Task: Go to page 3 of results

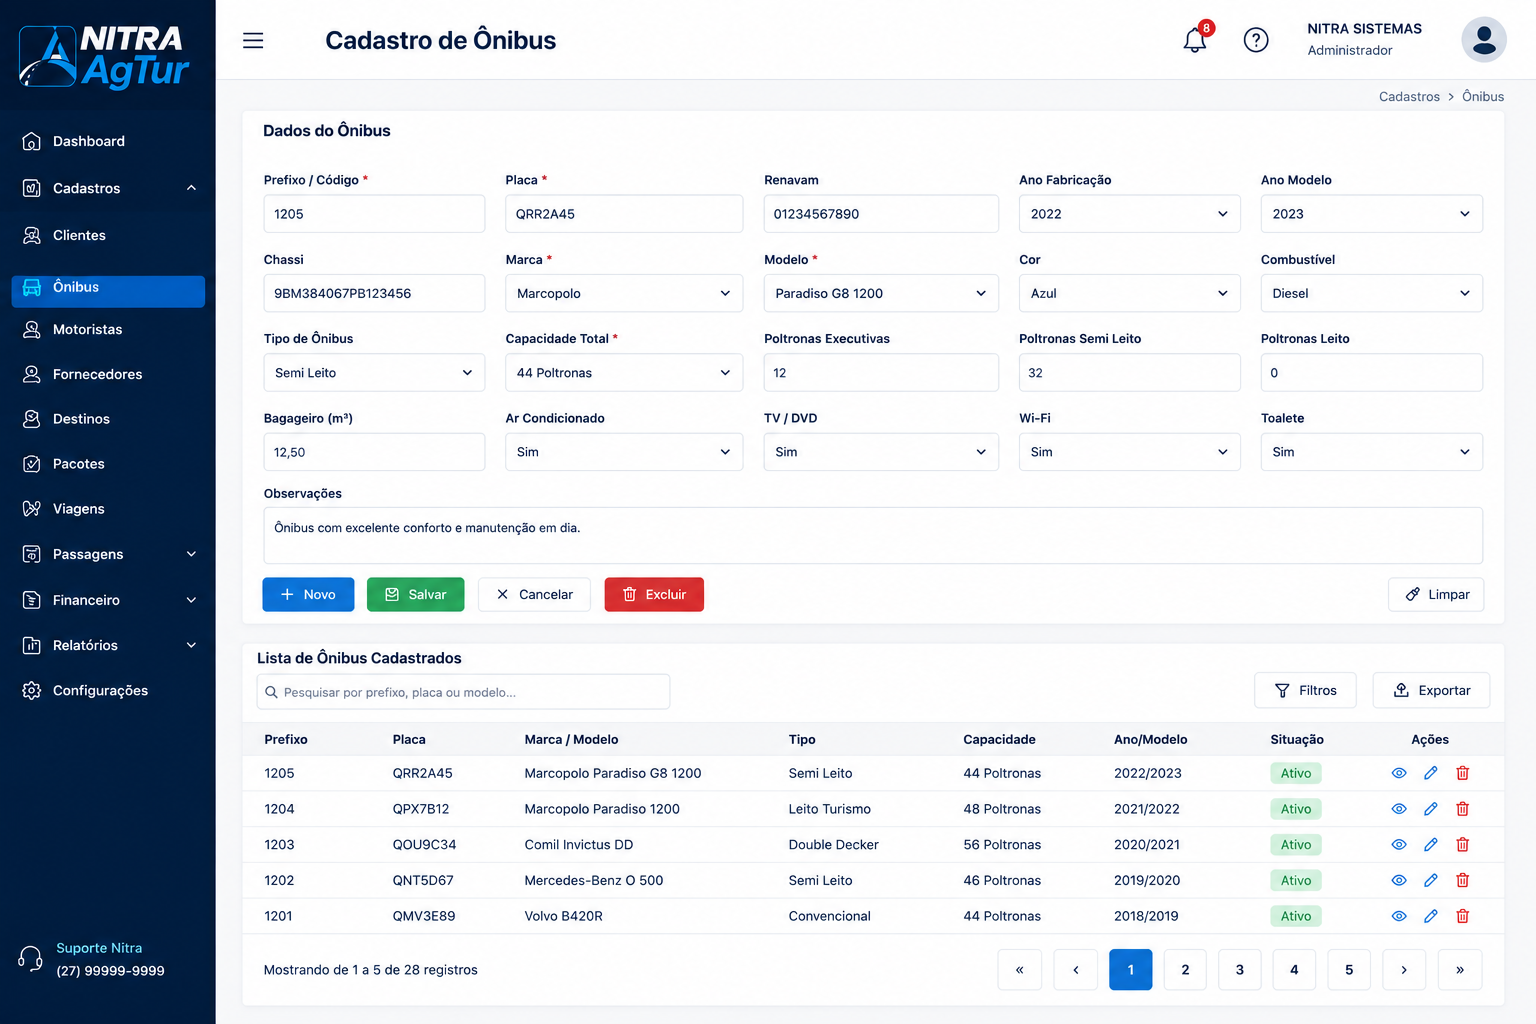Action: click(x=1240, y=969)
